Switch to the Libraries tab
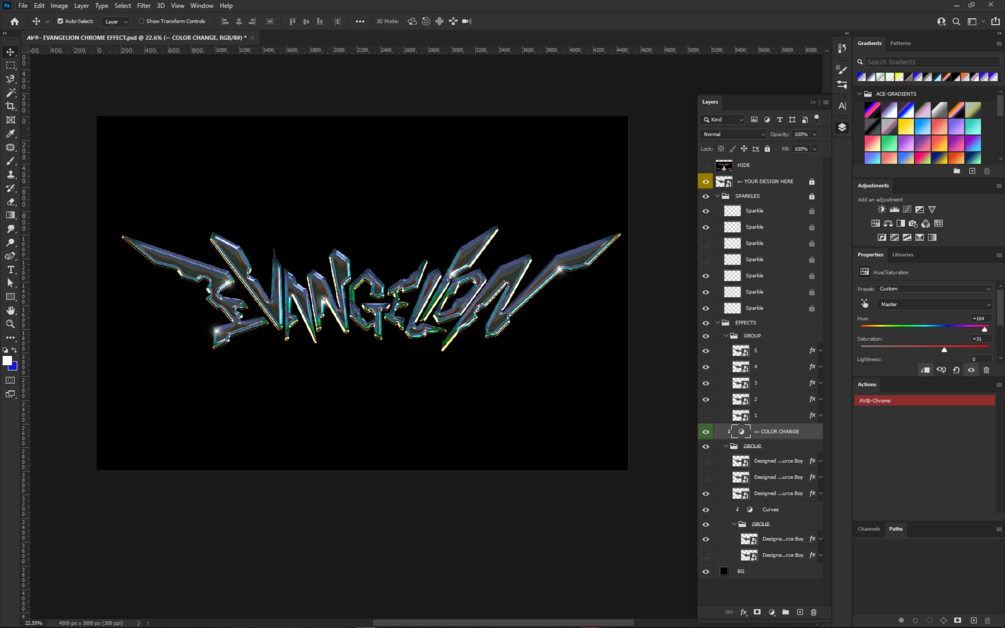 pos(902,254)
